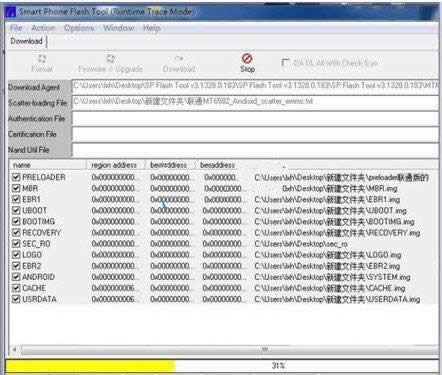Click the Firmware -> Upgrade icon
The height and width of the screenshot is (375, 442).
point(110,59)
